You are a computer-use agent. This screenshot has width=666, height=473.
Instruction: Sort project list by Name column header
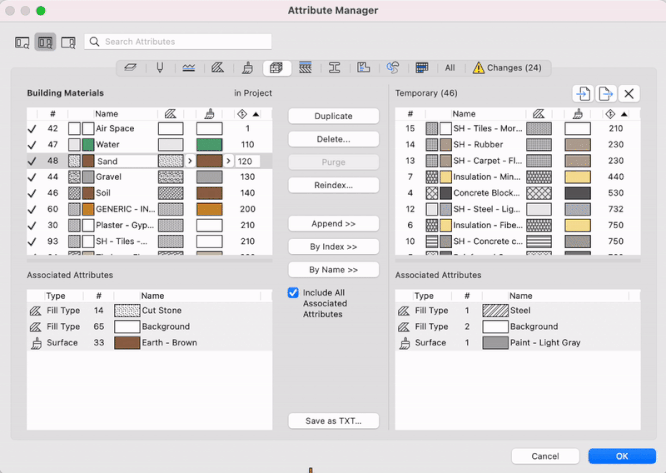pyautogui.click(x=107, y=114)
